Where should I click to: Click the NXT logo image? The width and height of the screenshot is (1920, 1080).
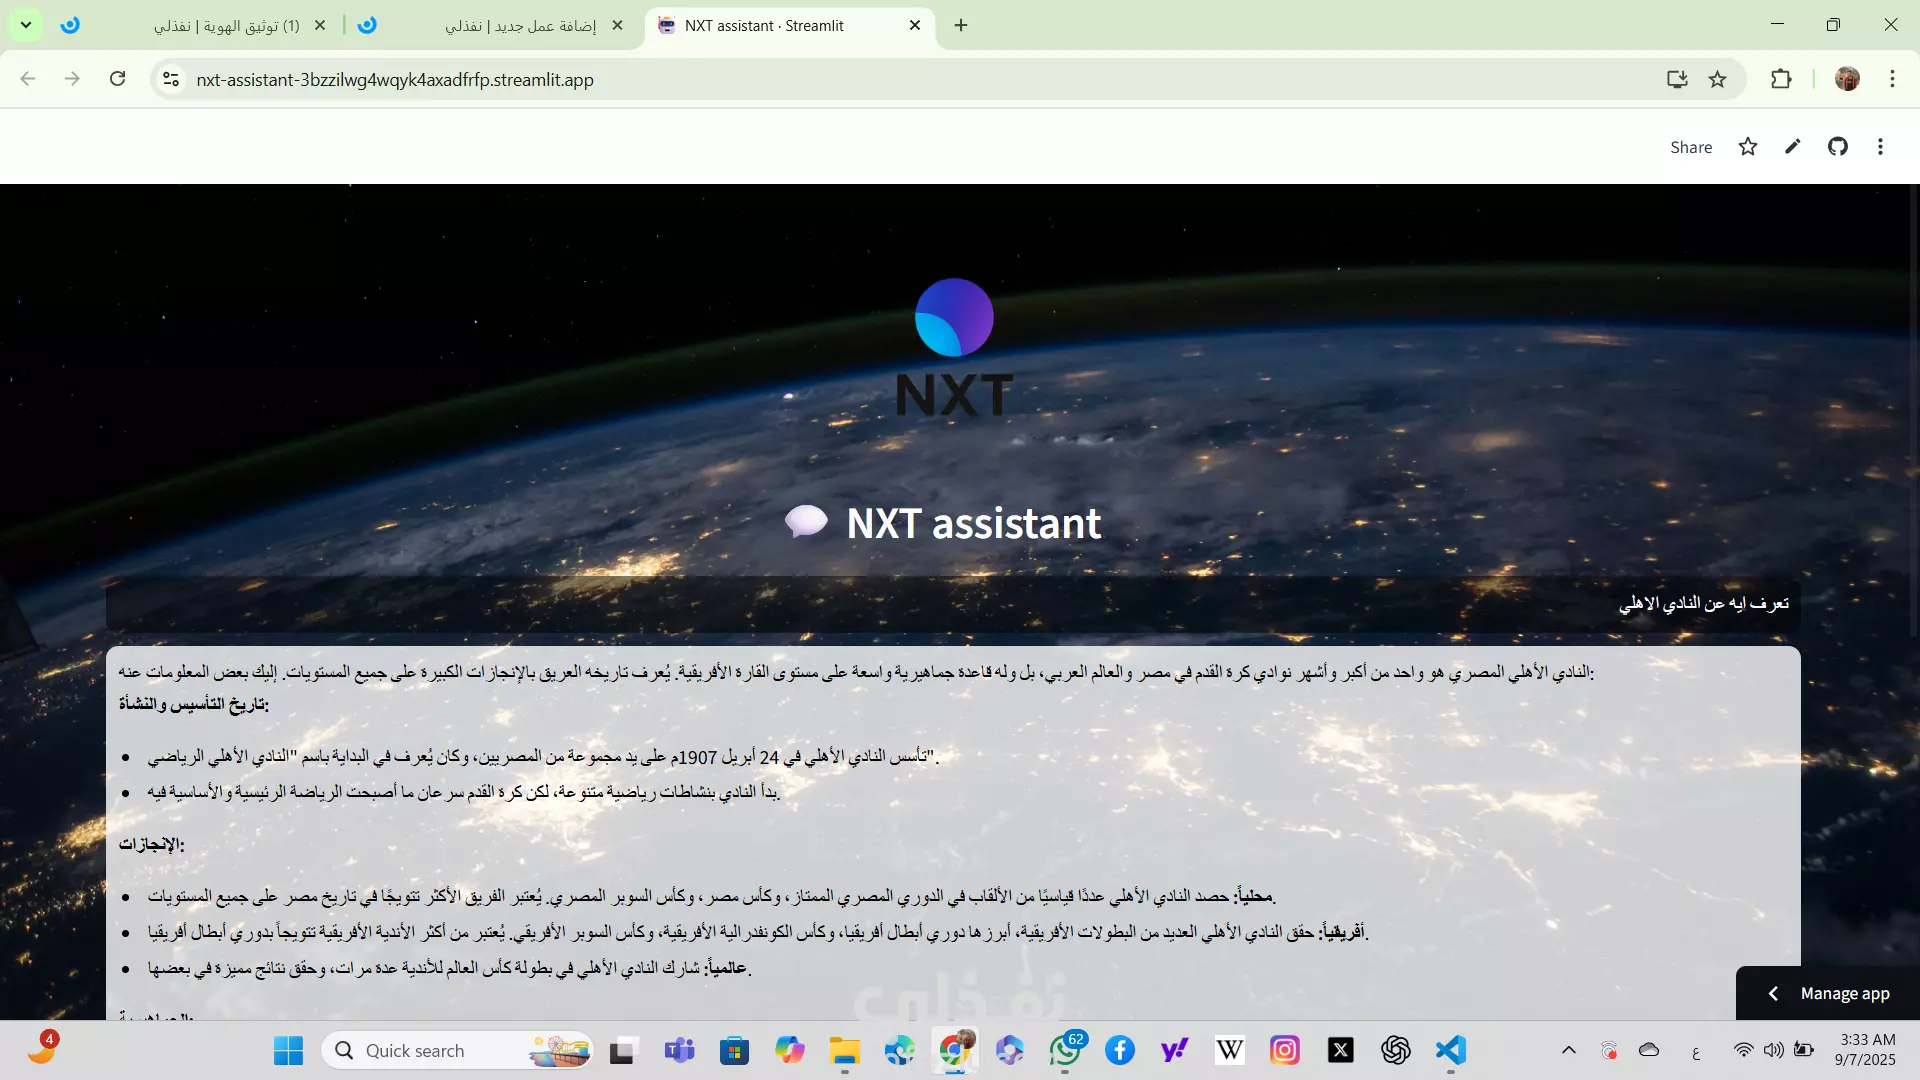[x=954, y=347]
